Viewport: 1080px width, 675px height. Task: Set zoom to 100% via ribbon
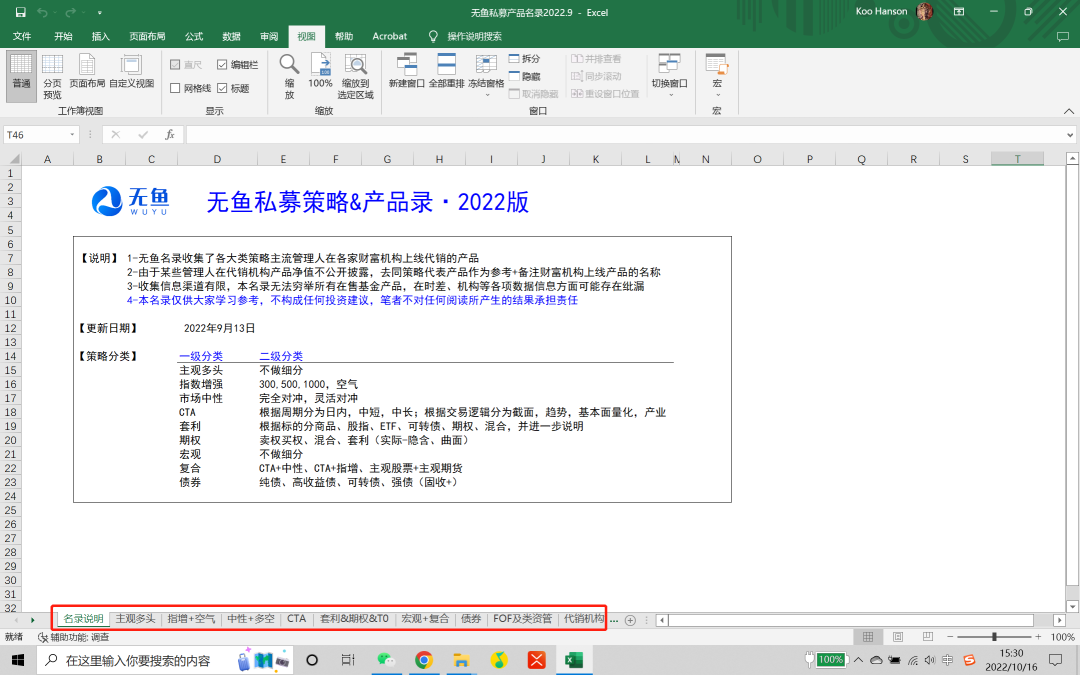pyautogui.click(x=320, y=72)
